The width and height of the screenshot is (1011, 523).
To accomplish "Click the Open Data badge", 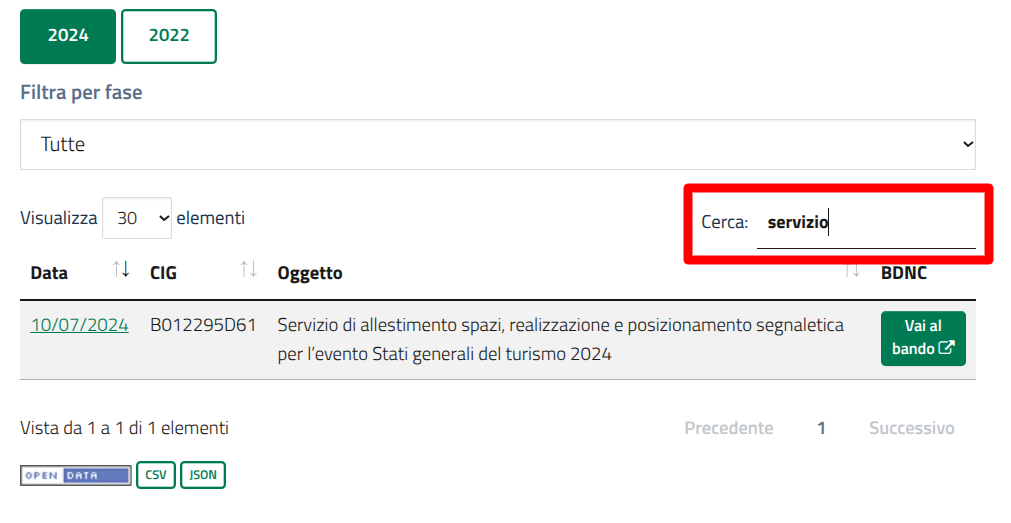I will [x=76, y=475].
